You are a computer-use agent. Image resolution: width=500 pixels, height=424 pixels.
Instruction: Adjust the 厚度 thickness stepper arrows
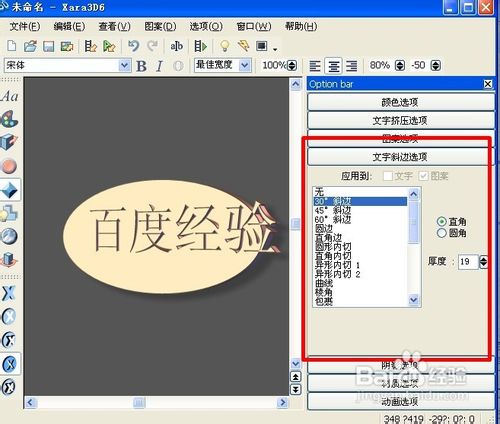pyautogui.click(x=483, y=262)
